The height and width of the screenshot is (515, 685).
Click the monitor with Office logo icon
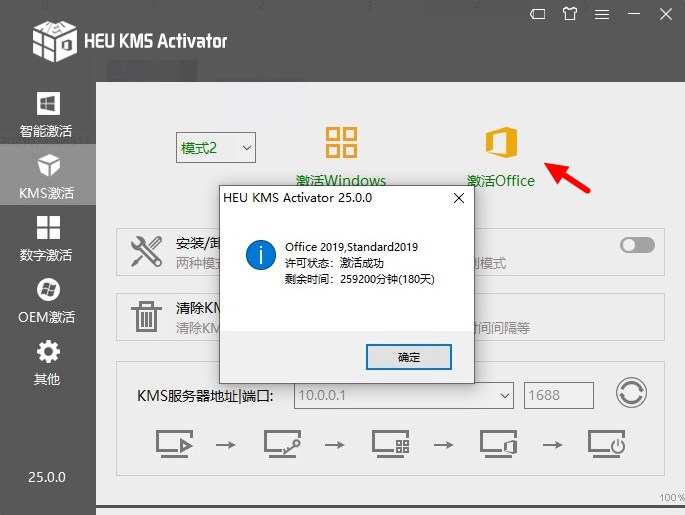498,444
